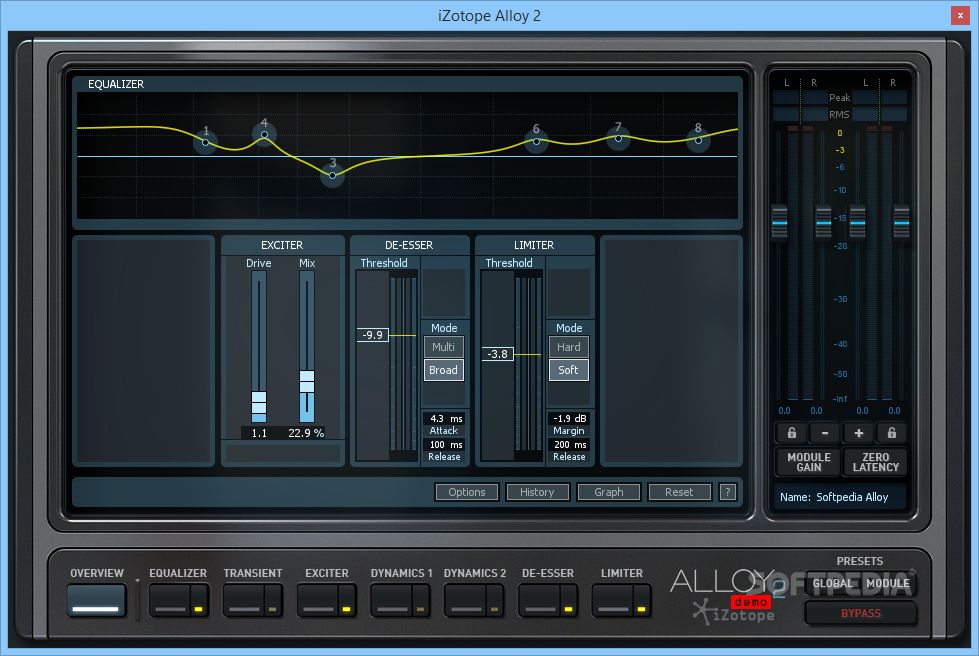This screenshot has height=656, width=979.
Task: Select EQ node 8 on the curve
Action: [698, 140]
